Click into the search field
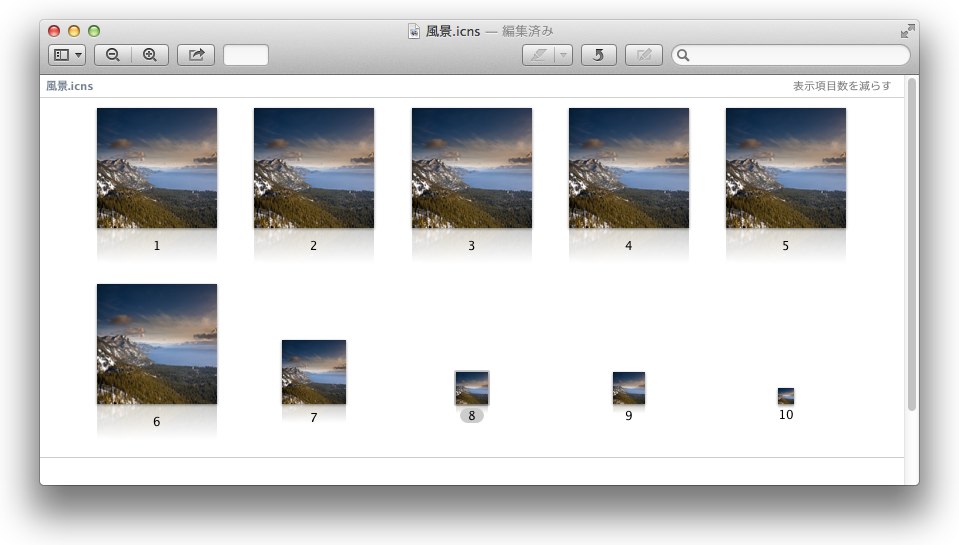This screenshot has width=959, height=545. pos(791,55)
